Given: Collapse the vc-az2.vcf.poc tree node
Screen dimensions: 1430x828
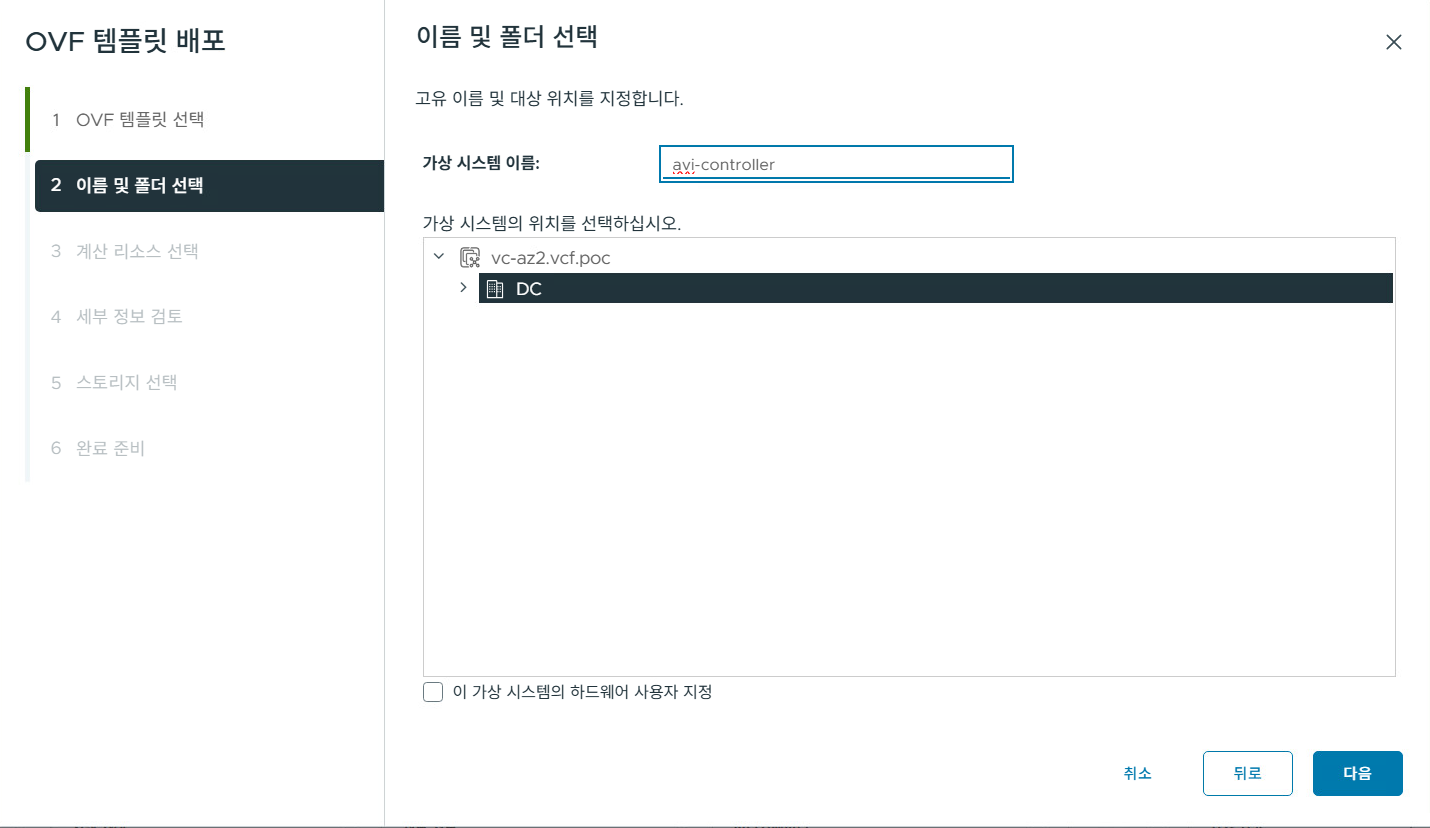Looking at the screenshot, I should pos(439,257).
